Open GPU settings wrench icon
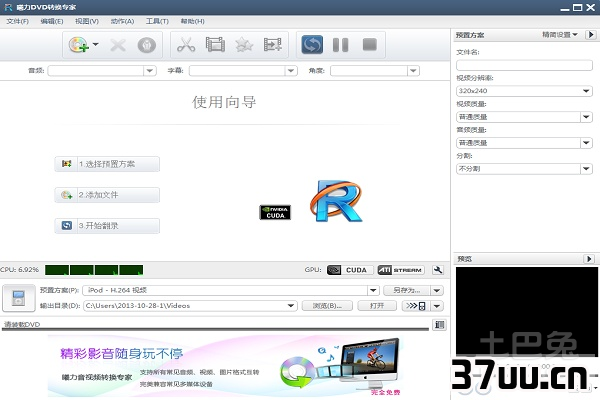Screen dimensions: 600x400 438,270
